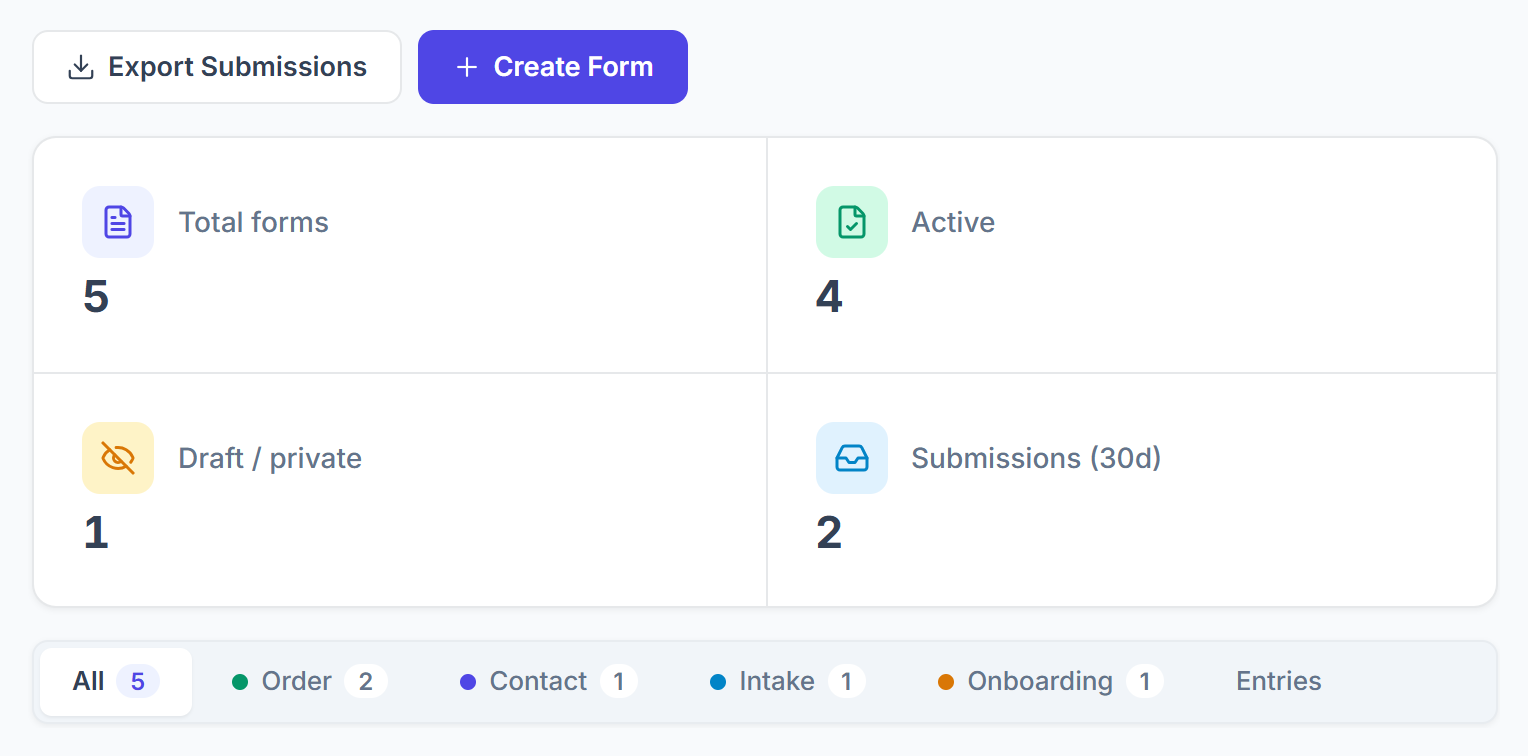Click the orange dot on the Onboarding tab
The width and height of the screenshot is (1528, 756).
946,682
